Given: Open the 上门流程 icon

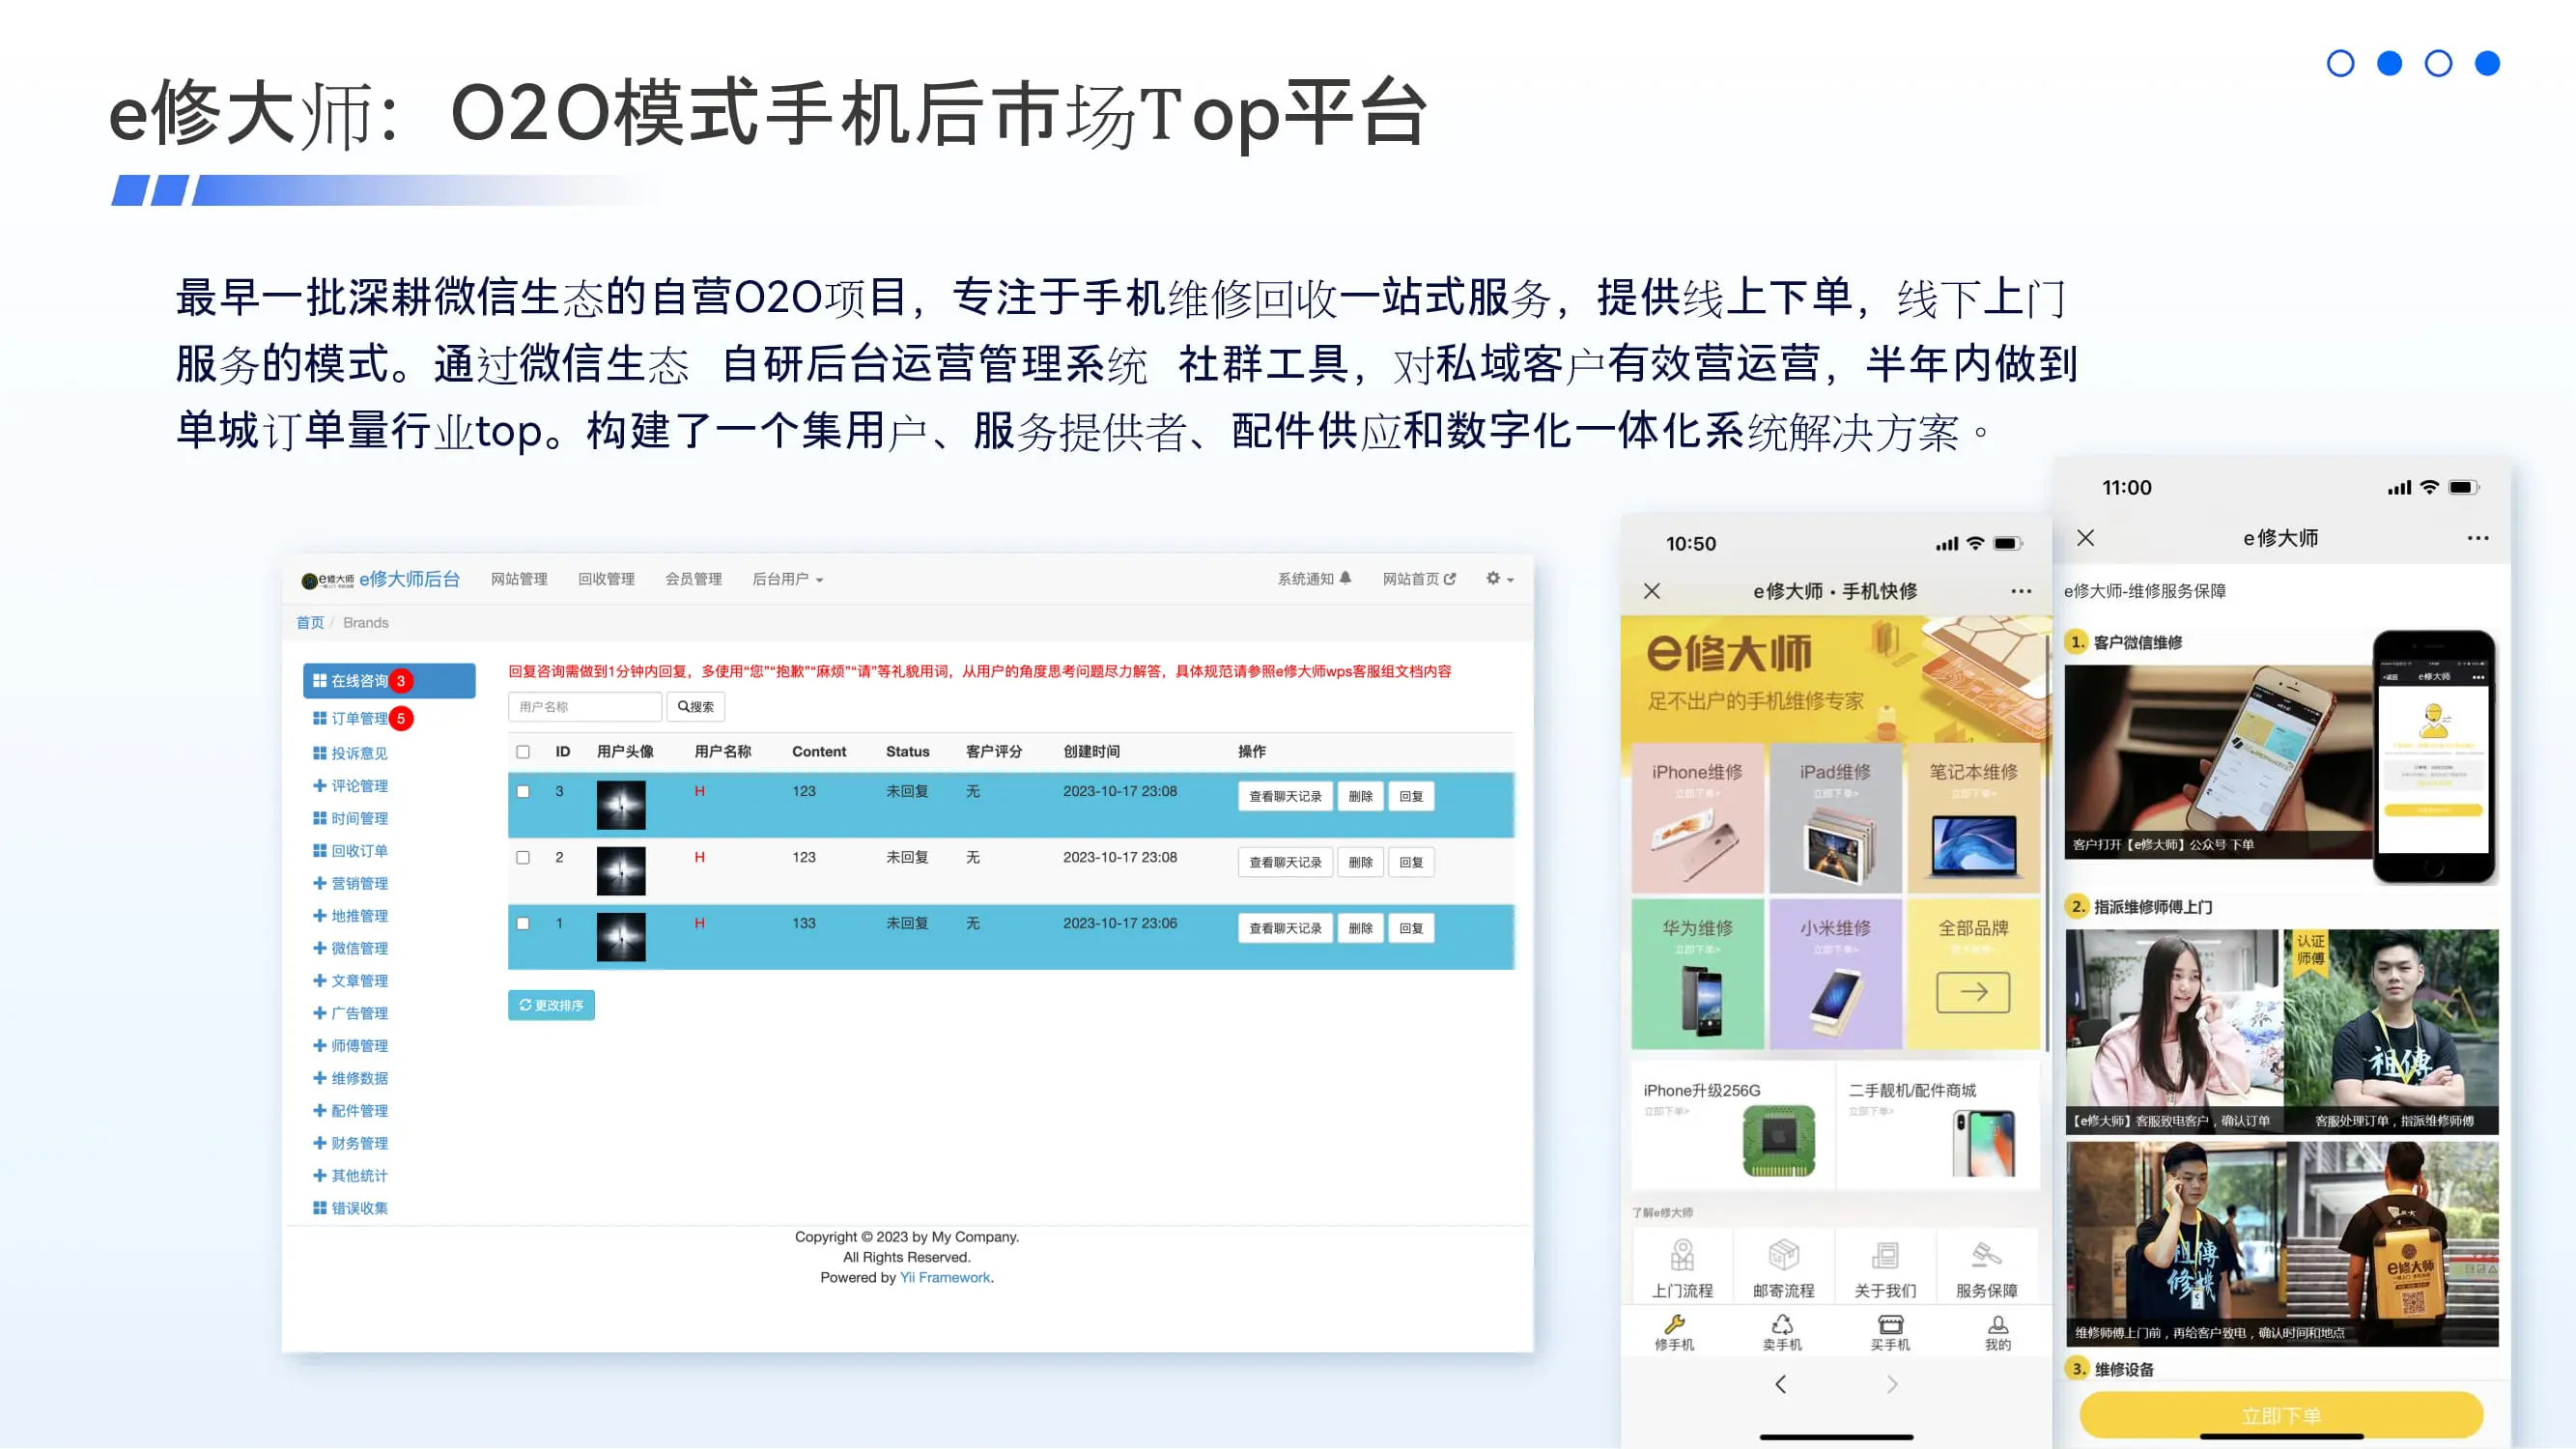Looking at the screenshot, I should 1682,1257.
